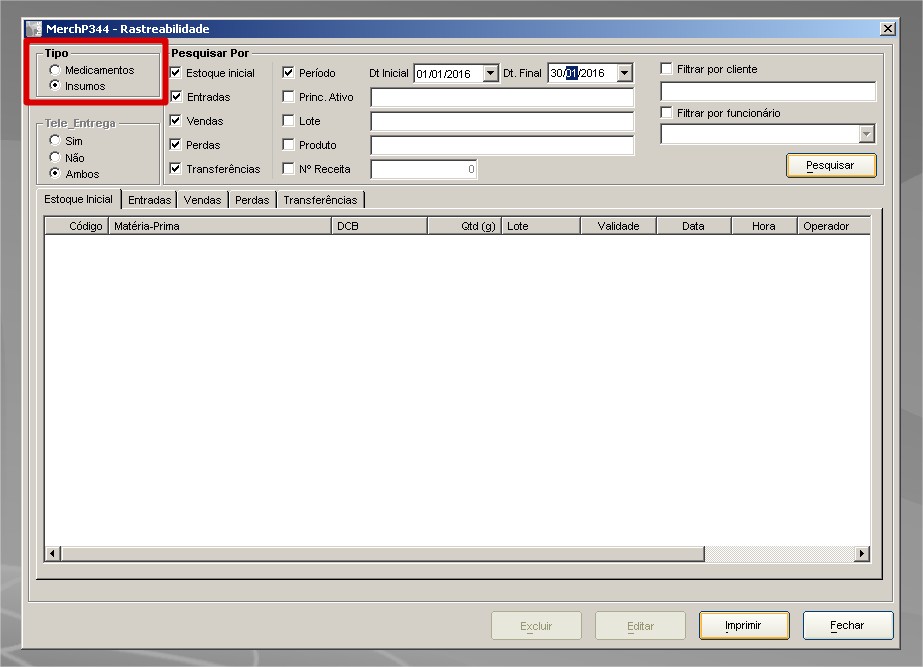923x667 pixels.
Task: Tick the Filtrar por cliente checkbox
Action: pyautogui.click(x=667, y=69)
